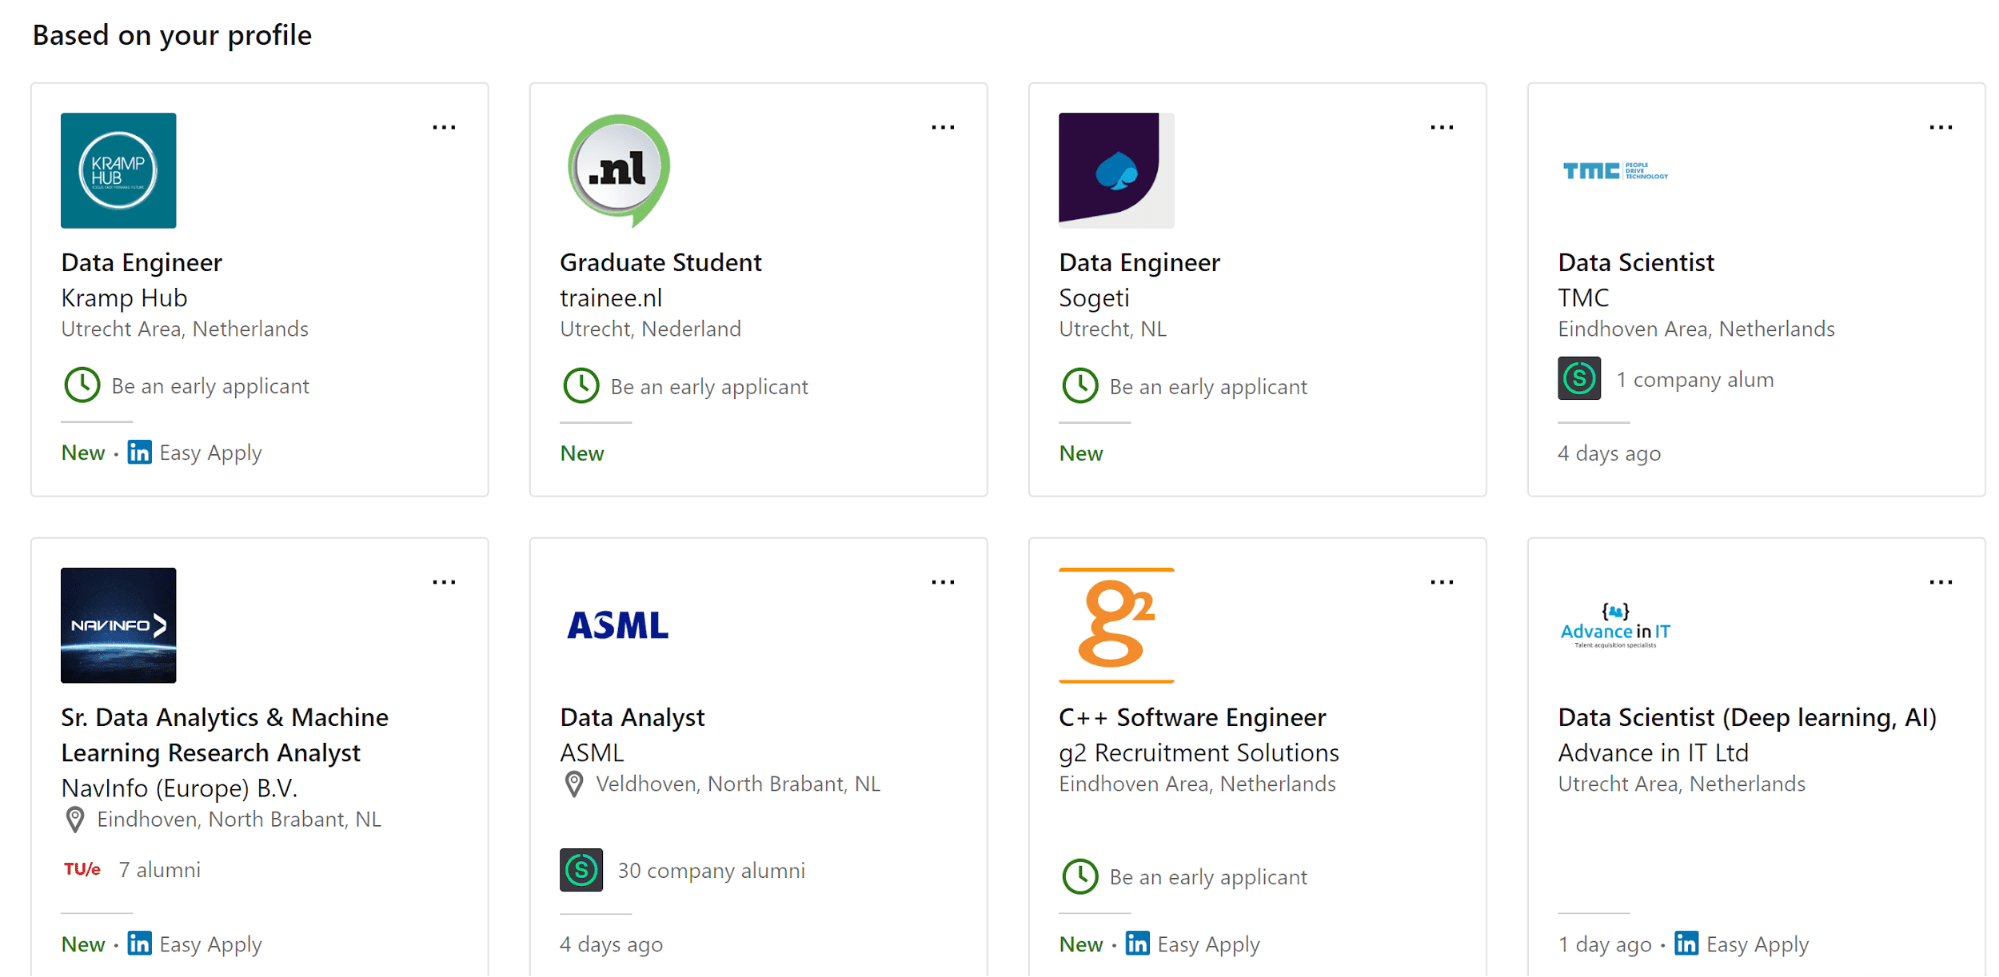Open more options on Kramp Hub card
The image size is (1999, 977).
point(444,127)
